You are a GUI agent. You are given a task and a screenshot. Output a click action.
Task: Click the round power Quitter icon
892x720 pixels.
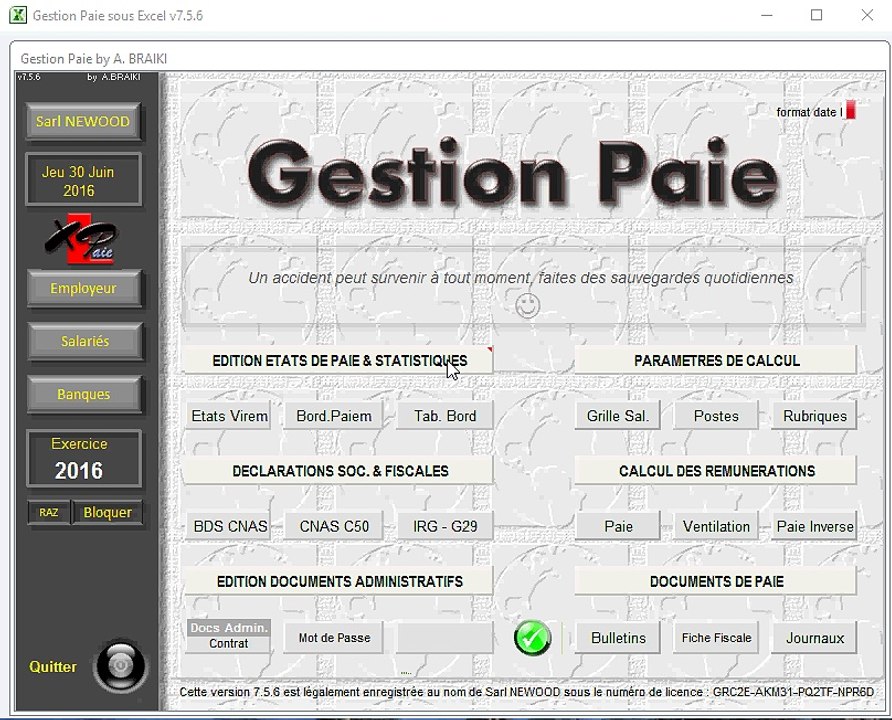[x=120, y=666]
